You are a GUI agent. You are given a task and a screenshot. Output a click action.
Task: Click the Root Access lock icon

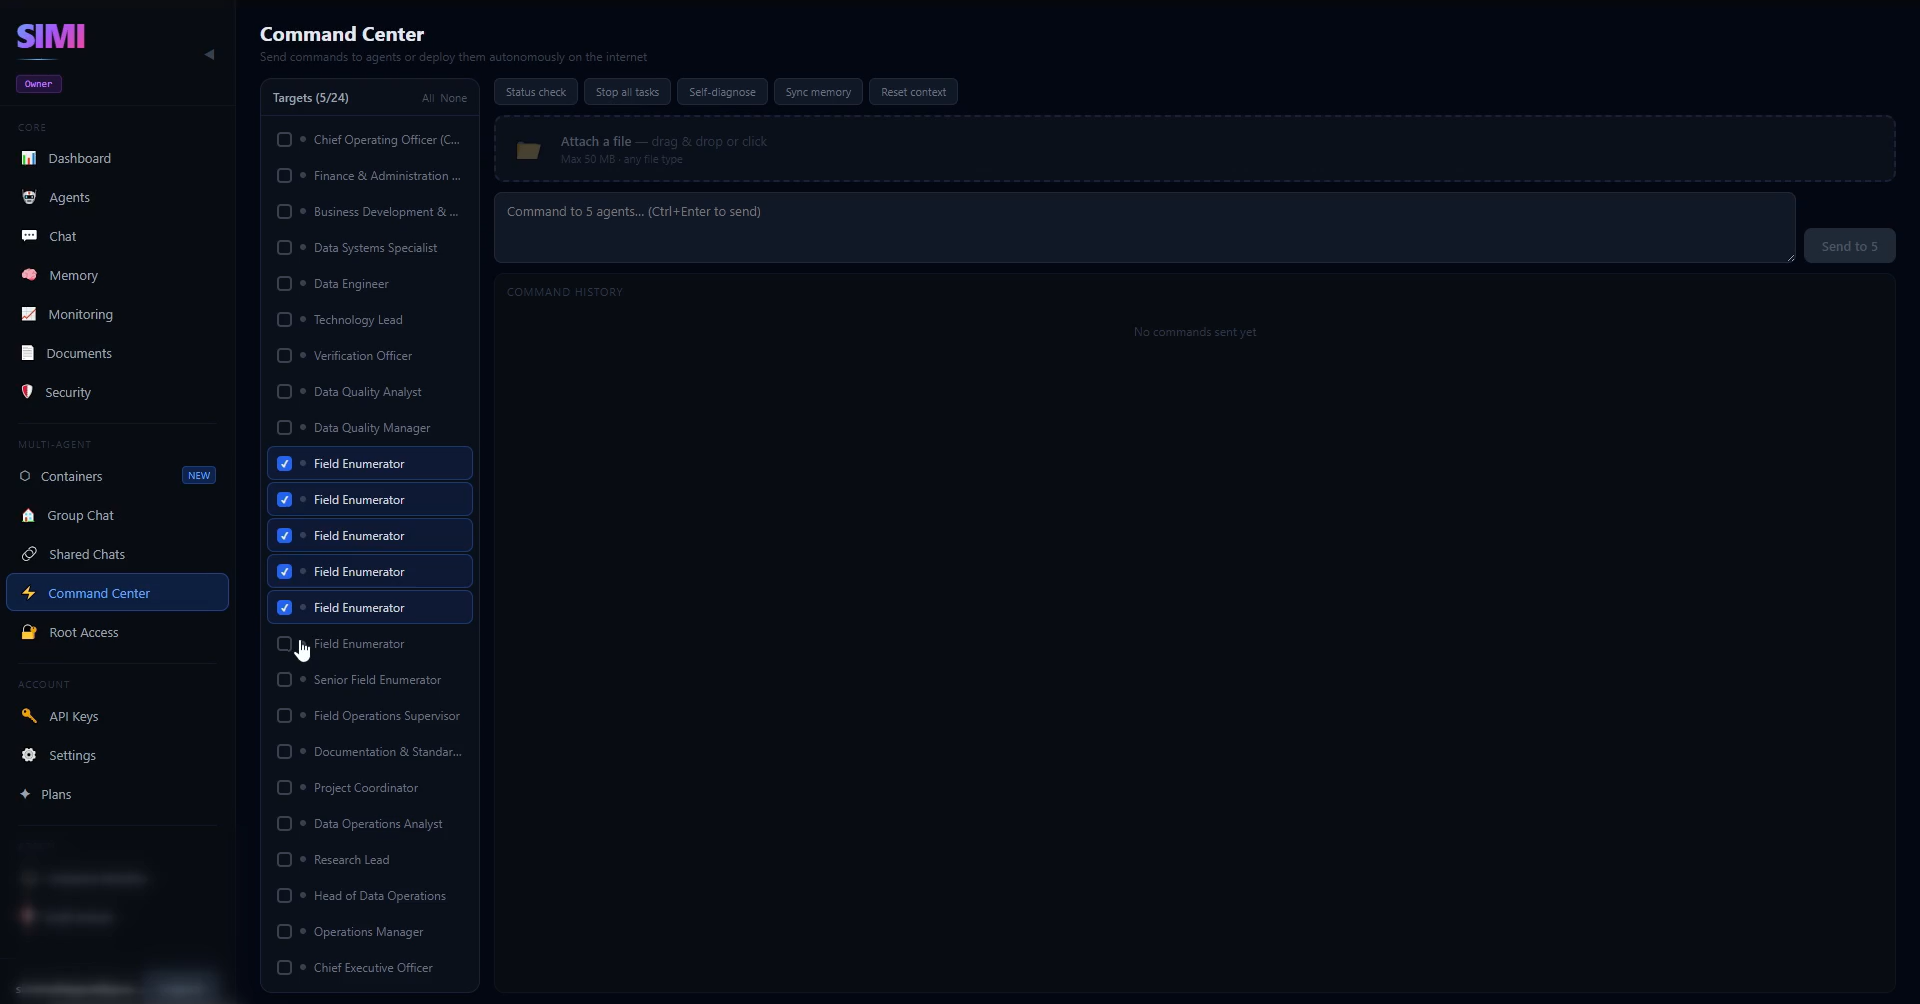point(29,632)
